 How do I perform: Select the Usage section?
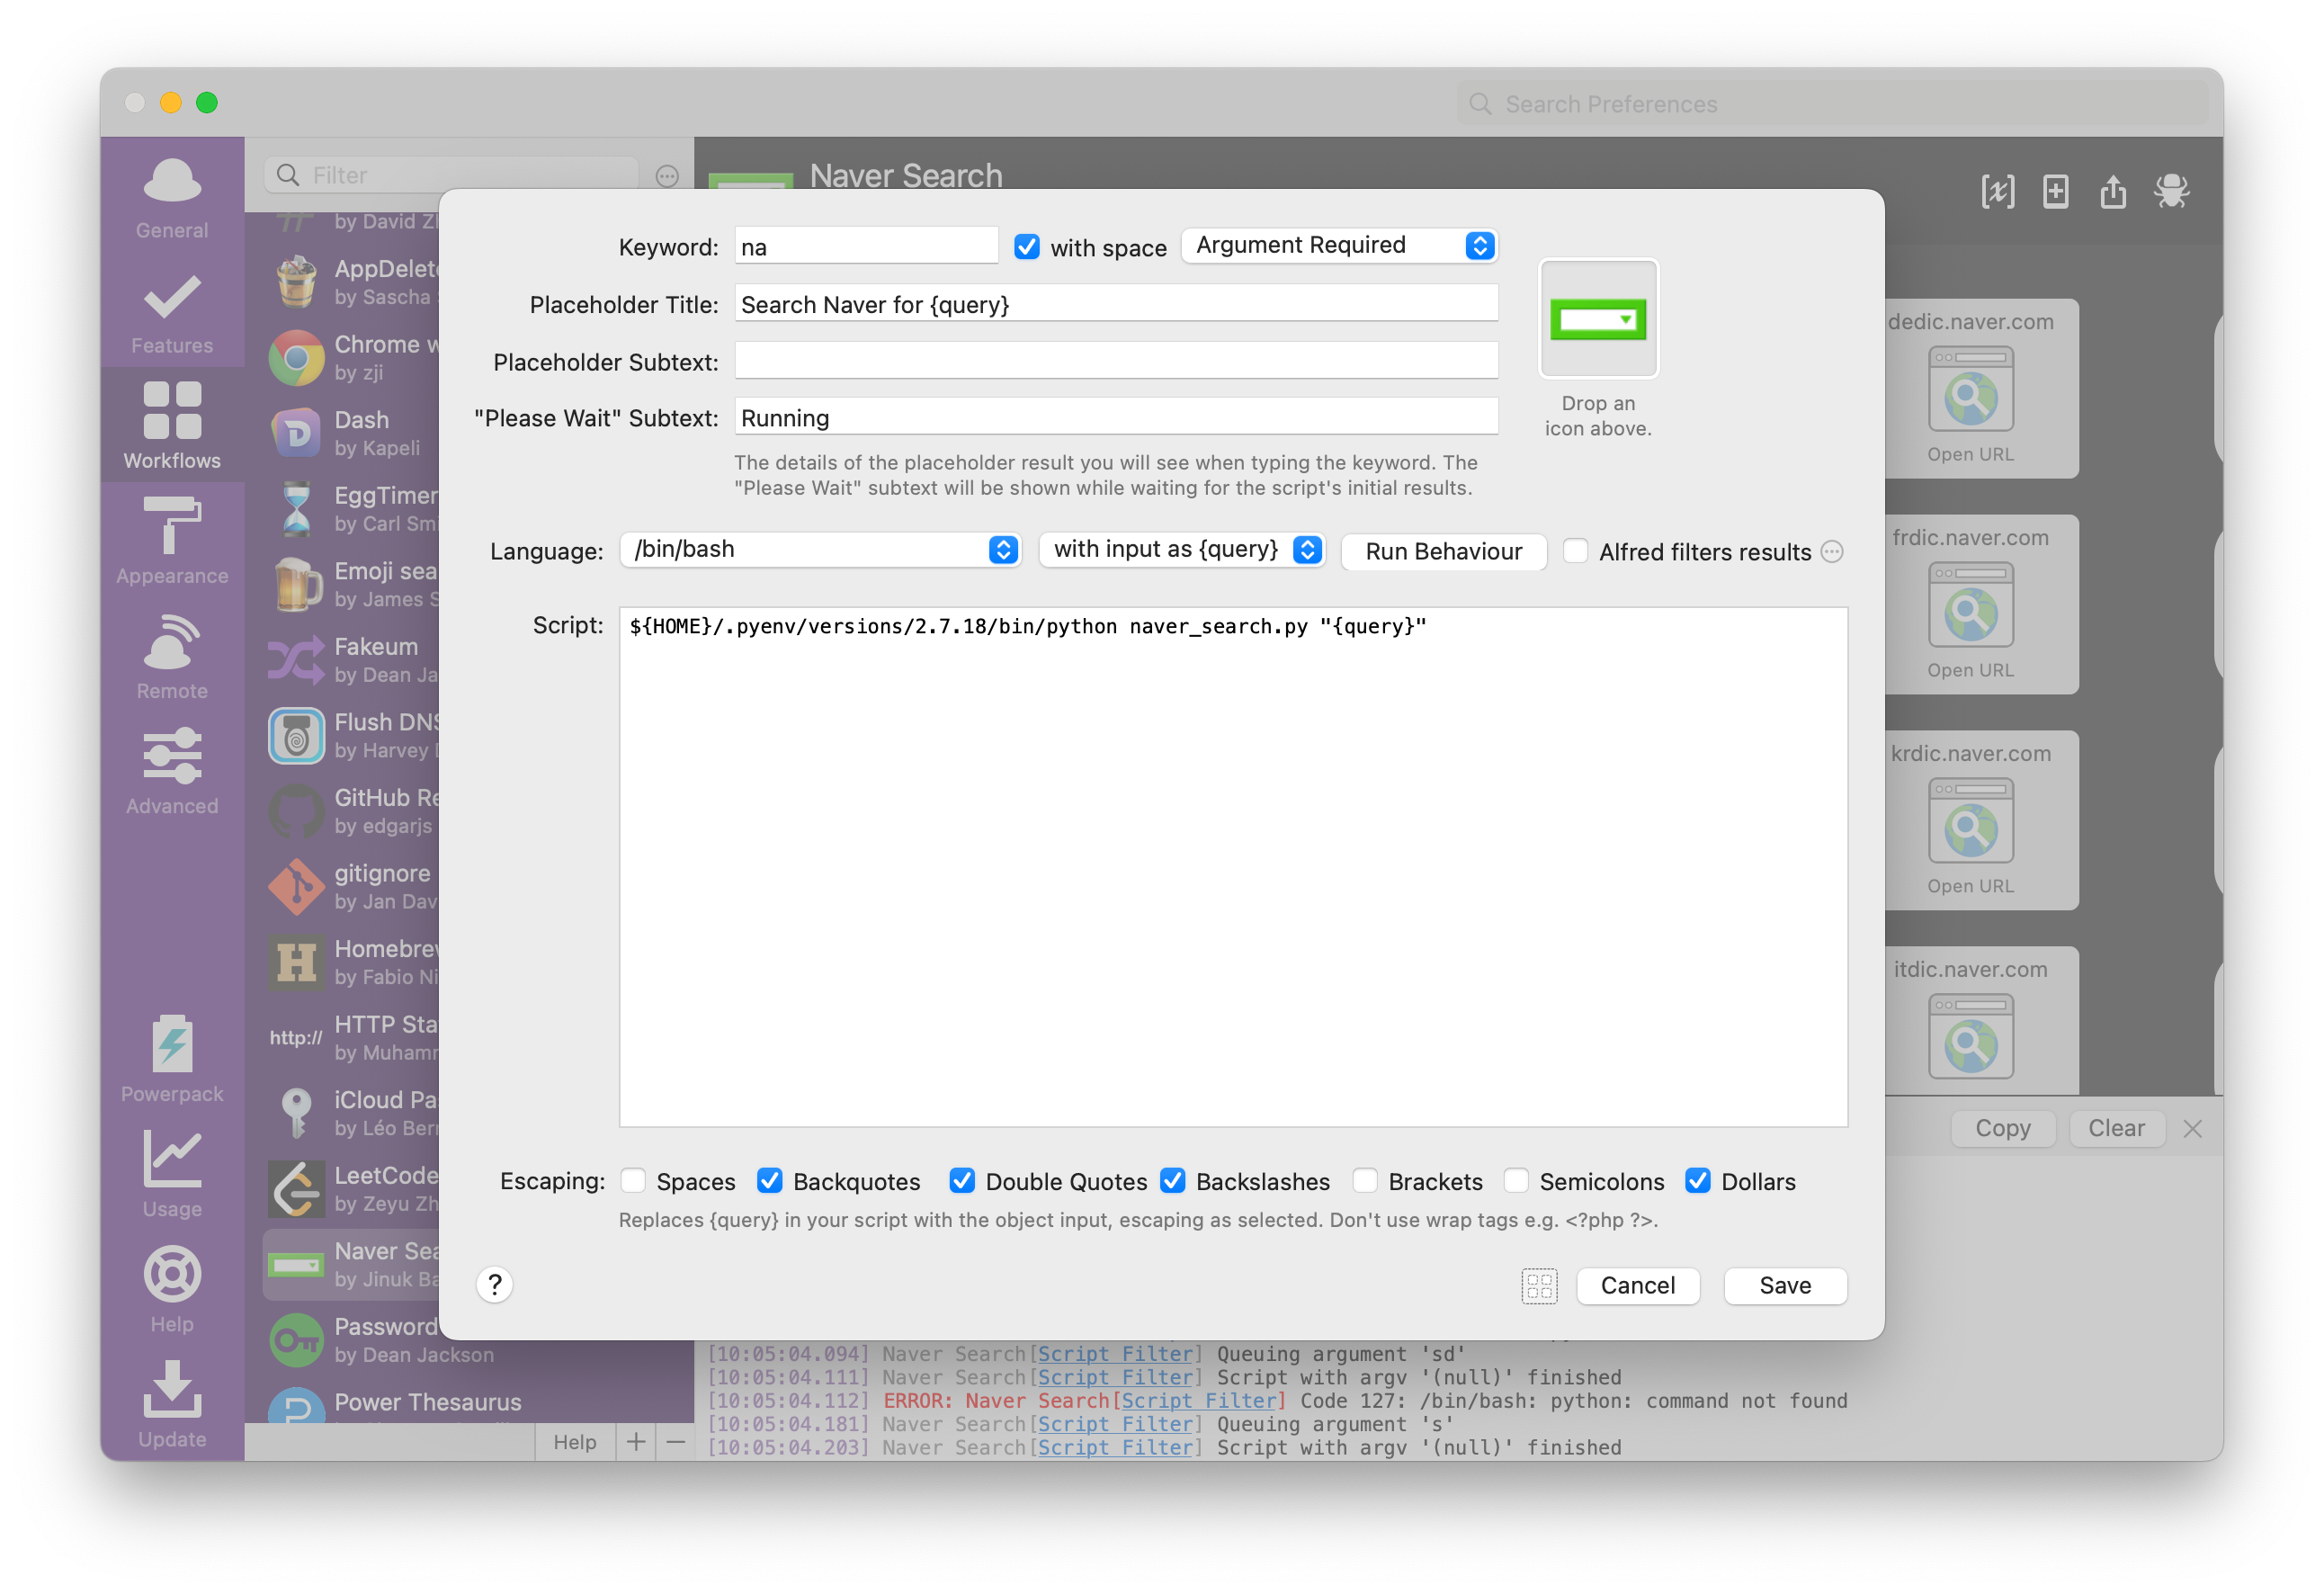click(x=171, y=1175)
